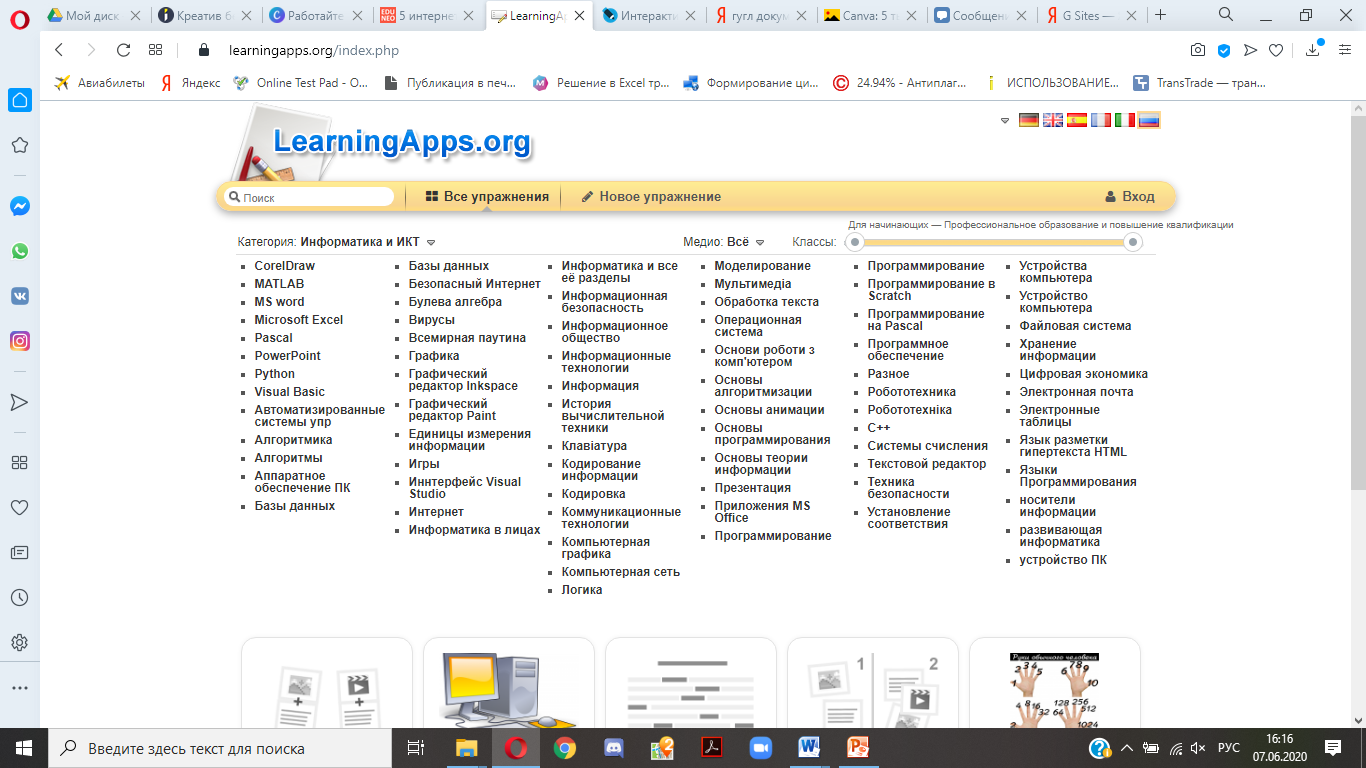The width and height of the screenshot is (1366, 768).
Task: Open the snapshot camera icon
Action: click(x=1198, y=50)
